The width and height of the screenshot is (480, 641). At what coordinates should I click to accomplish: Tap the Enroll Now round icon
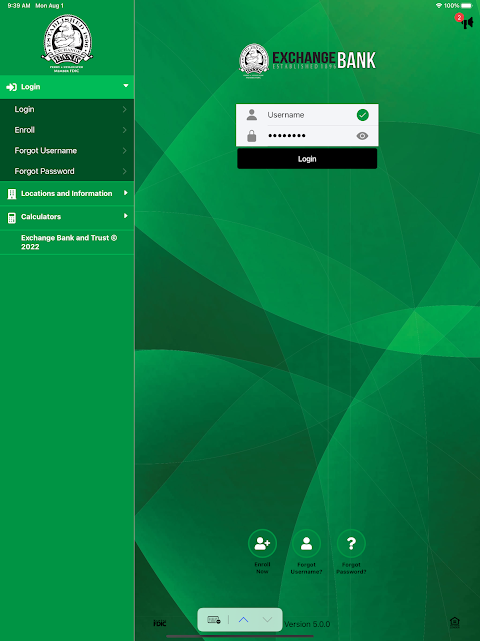262,543
